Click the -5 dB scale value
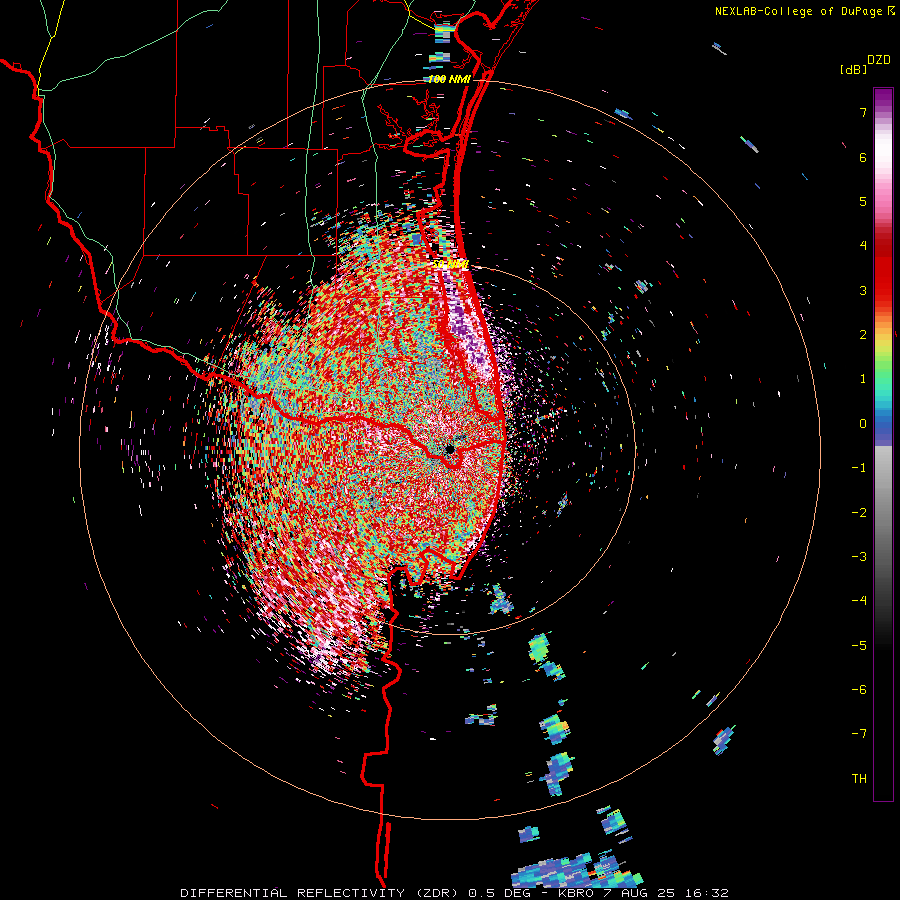The width and height of the screenshot is (900, 900). click(x=859, y=646)
